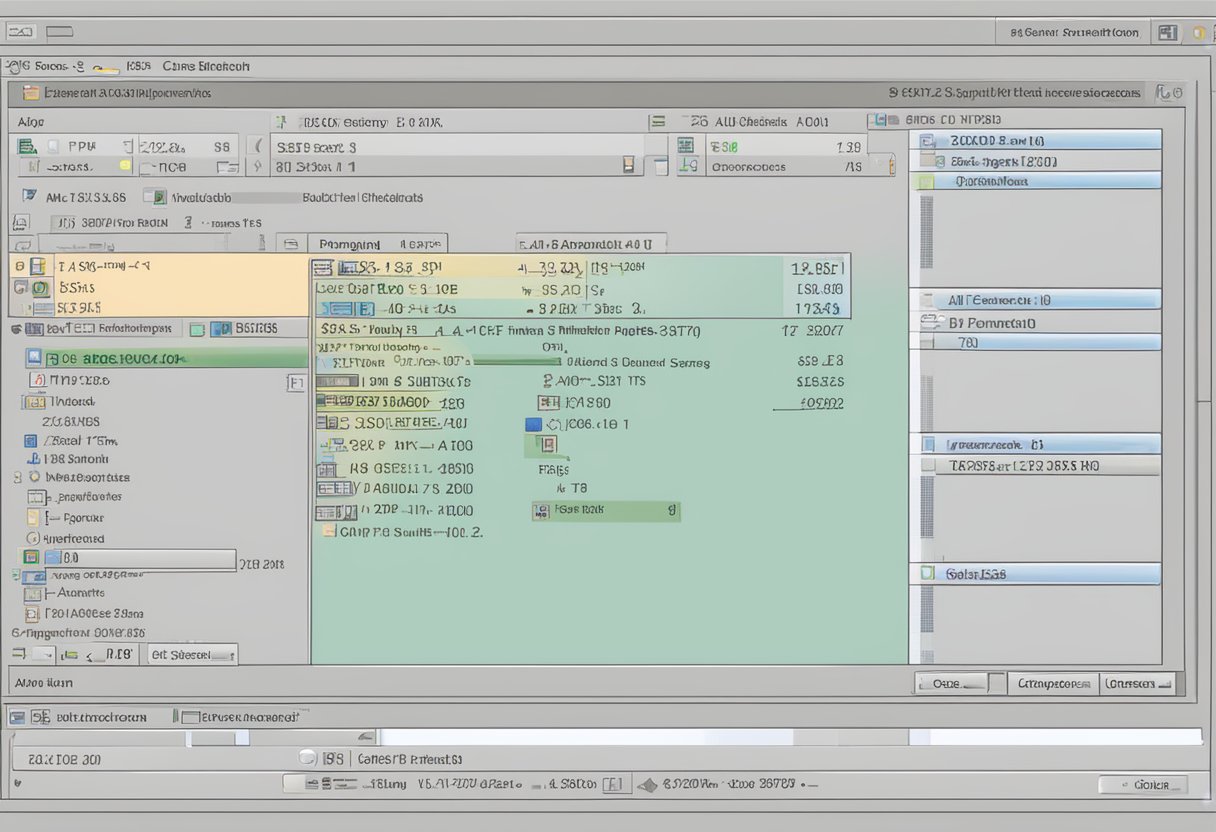Click the blue person icon beside I B8 Satoni
1216x832 pixels.
pyautogui.click(x=32, y=459)
